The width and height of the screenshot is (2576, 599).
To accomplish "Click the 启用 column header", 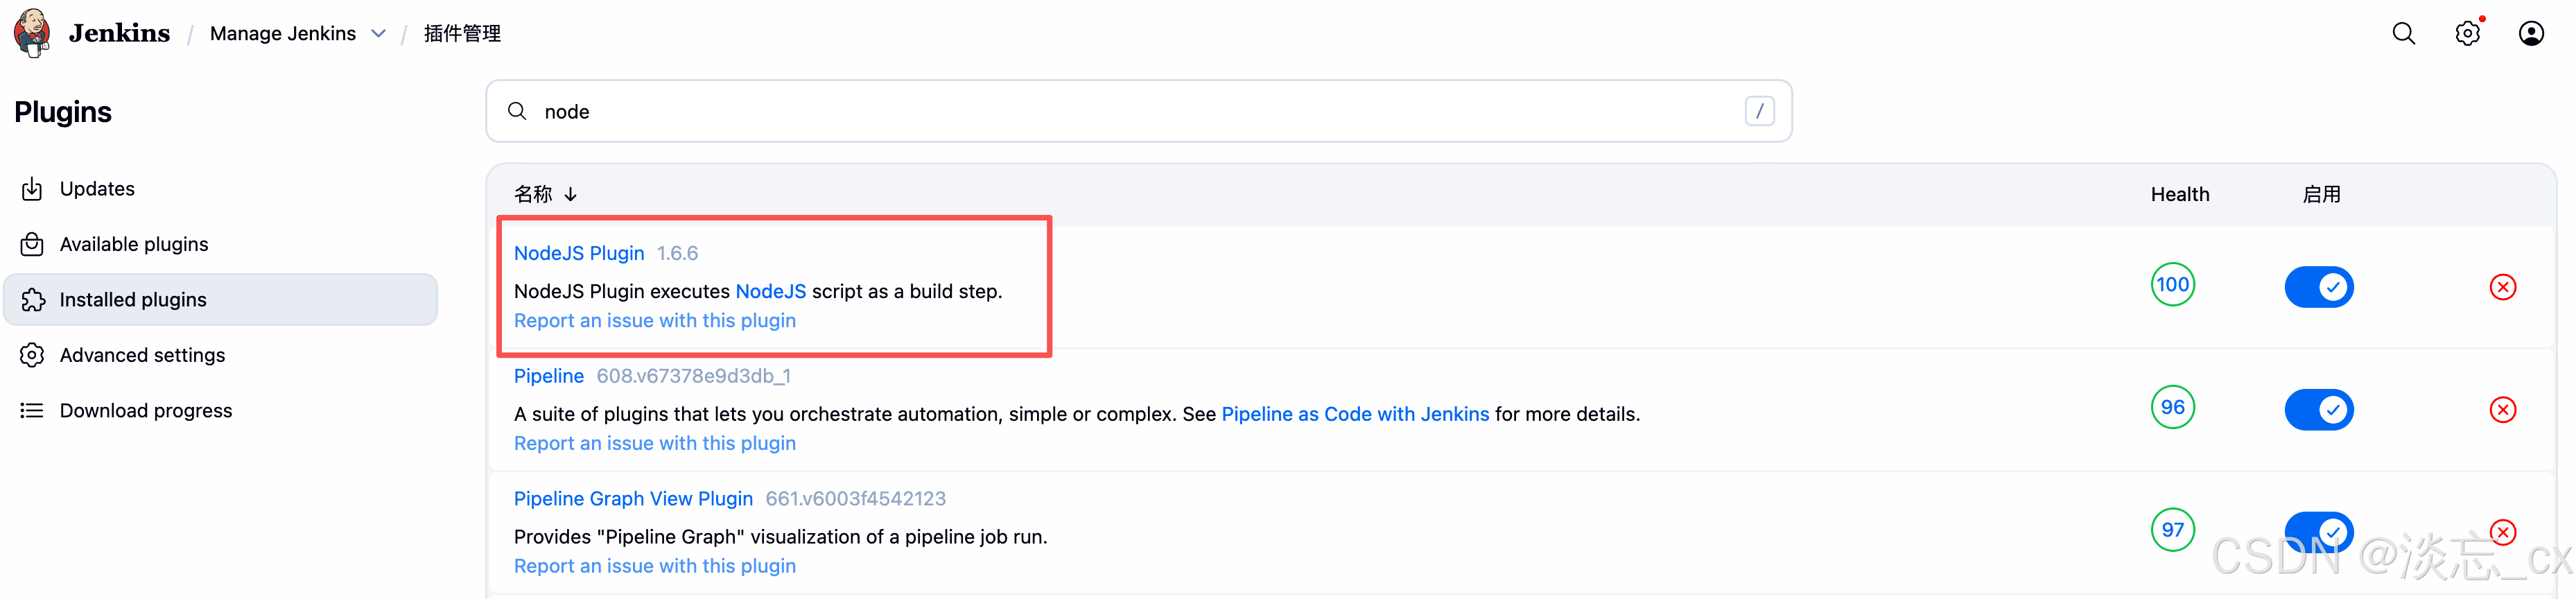I will (2321, 194).
